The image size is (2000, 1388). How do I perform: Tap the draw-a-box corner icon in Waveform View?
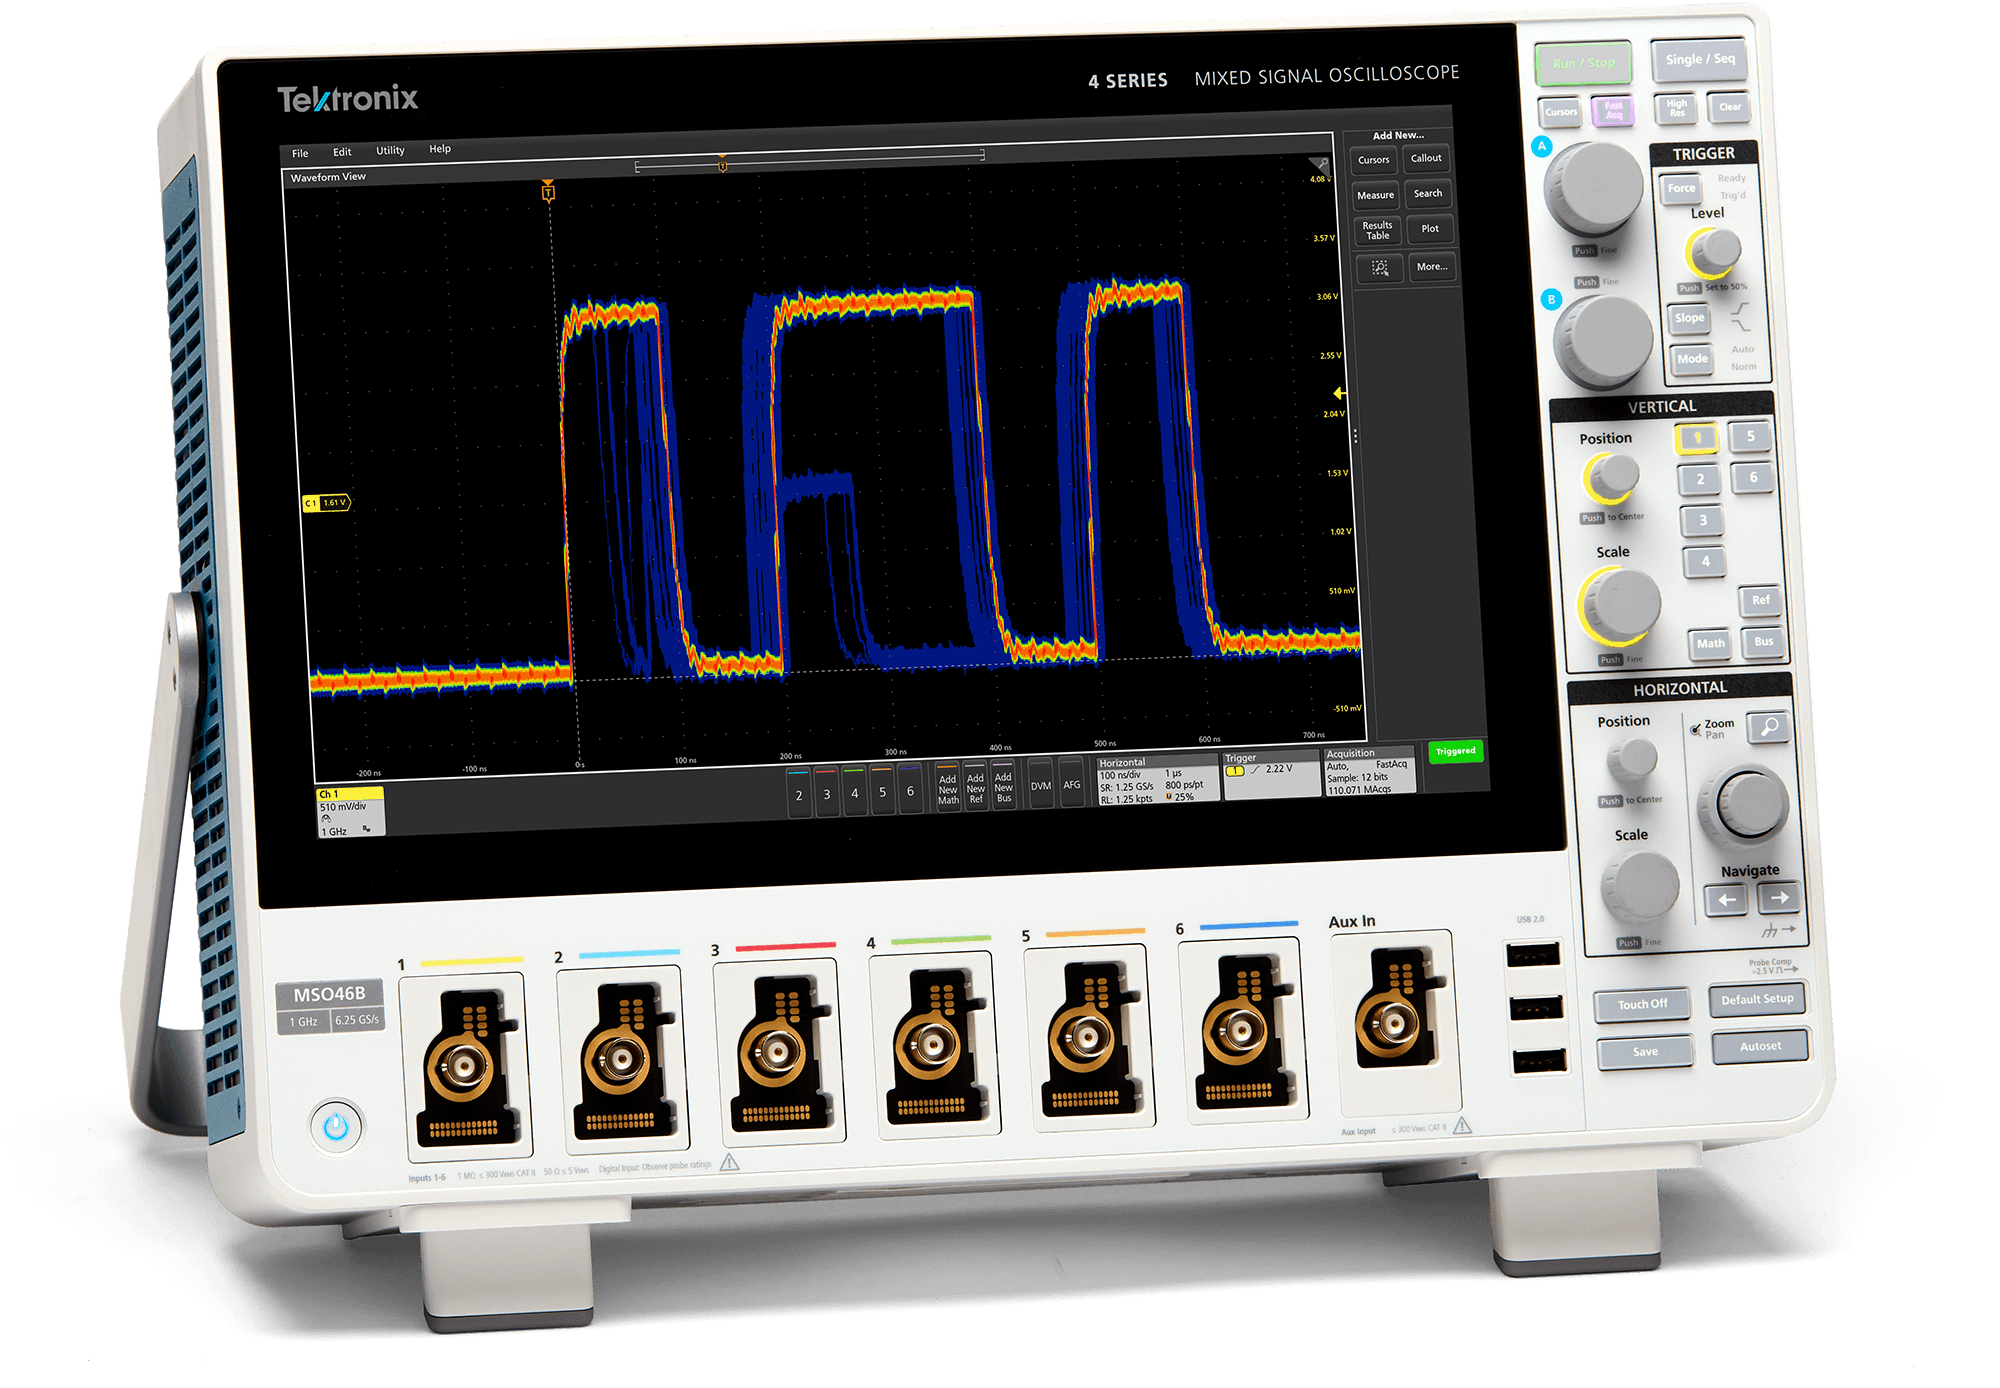click(x=1319, y=164)
